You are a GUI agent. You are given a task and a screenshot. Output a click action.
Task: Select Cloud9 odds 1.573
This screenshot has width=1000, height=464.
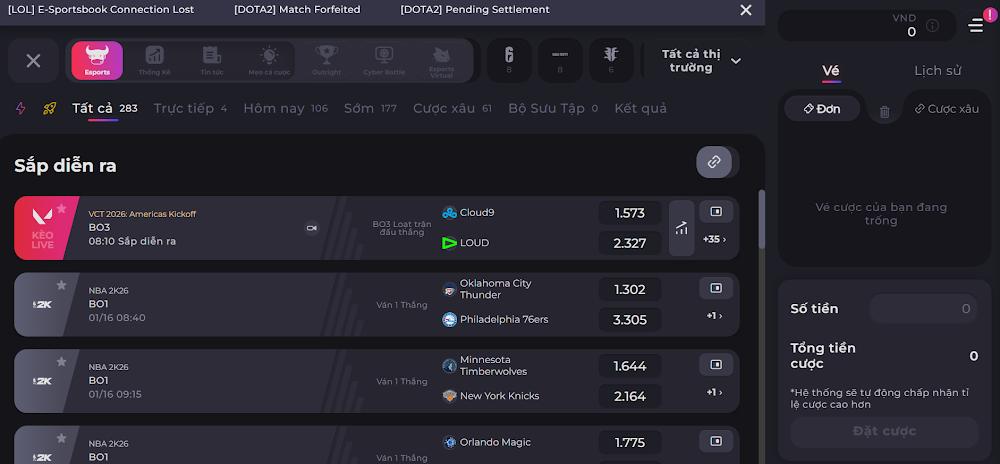click(629, 213)
